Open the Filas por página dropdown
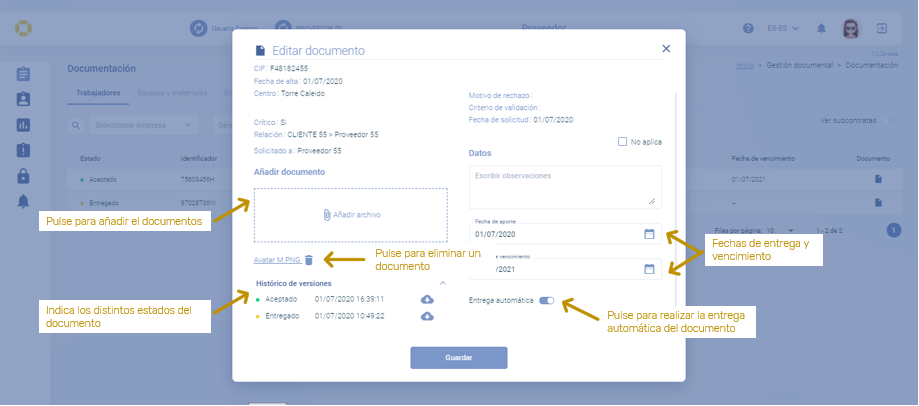The width and height of the screenshot is (919, 406). coord(781,230)
